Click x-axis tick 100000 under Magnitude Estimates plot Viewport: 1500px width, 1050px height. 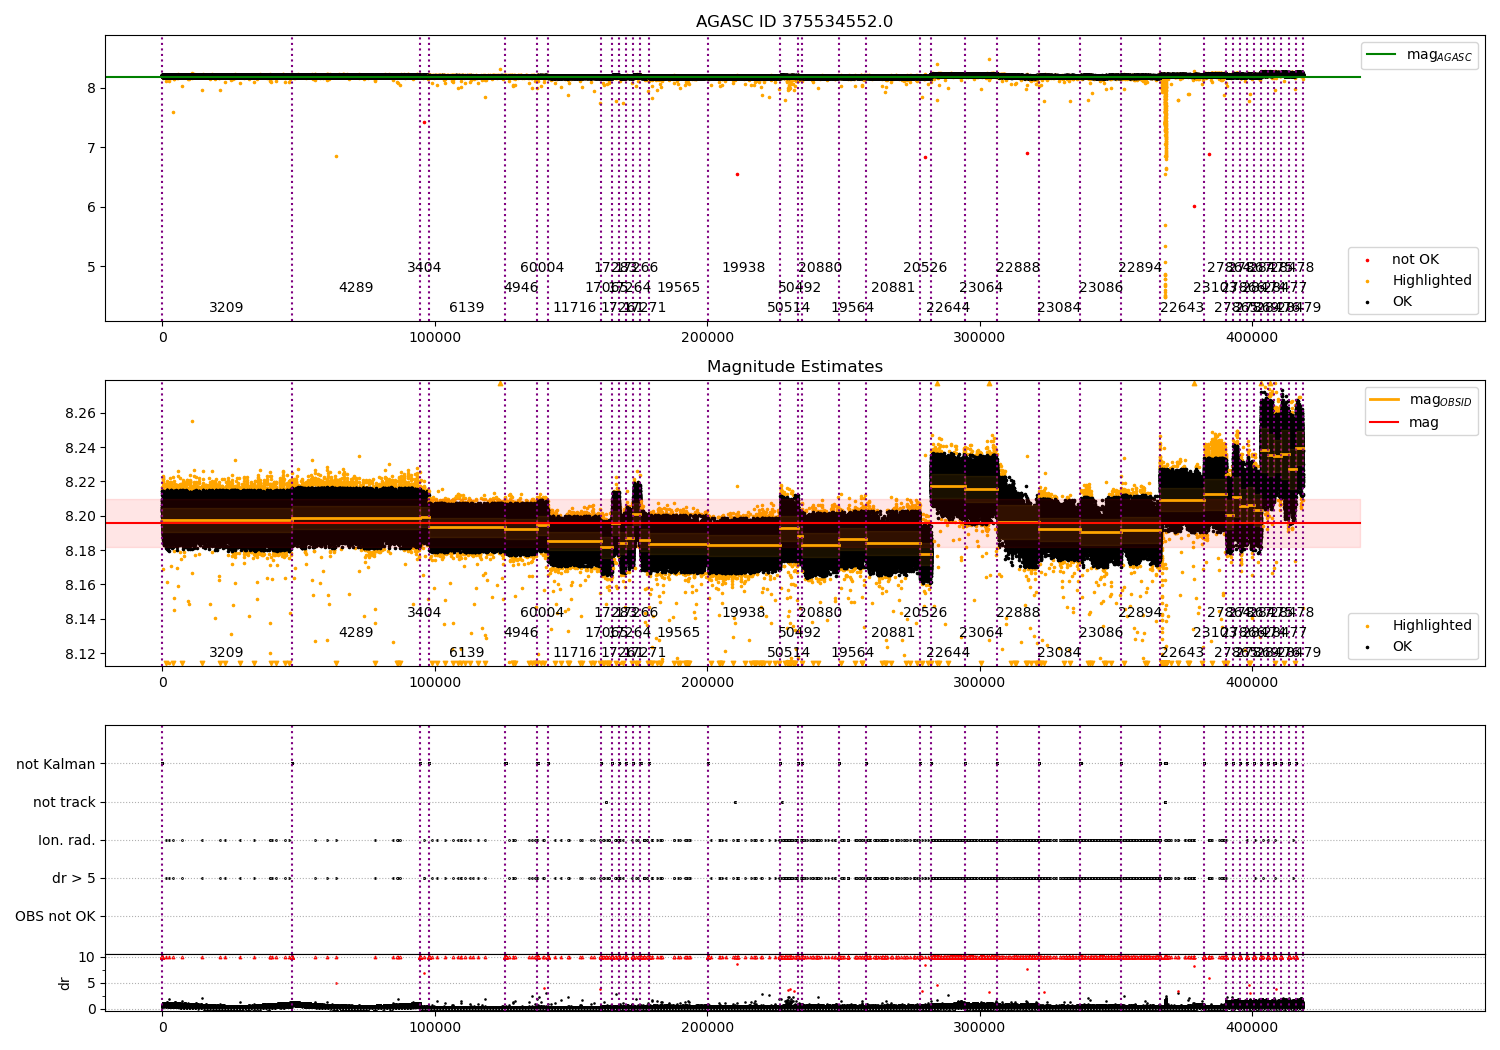[x=435, y=683]
